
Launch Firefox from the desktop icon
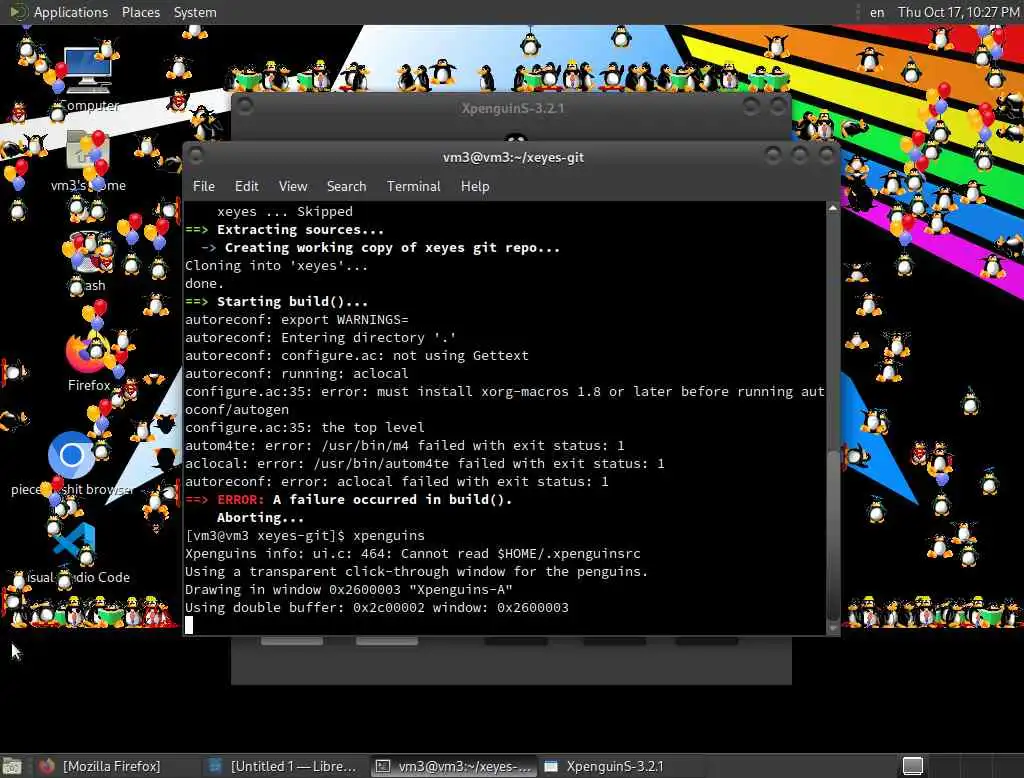point(88,351)
